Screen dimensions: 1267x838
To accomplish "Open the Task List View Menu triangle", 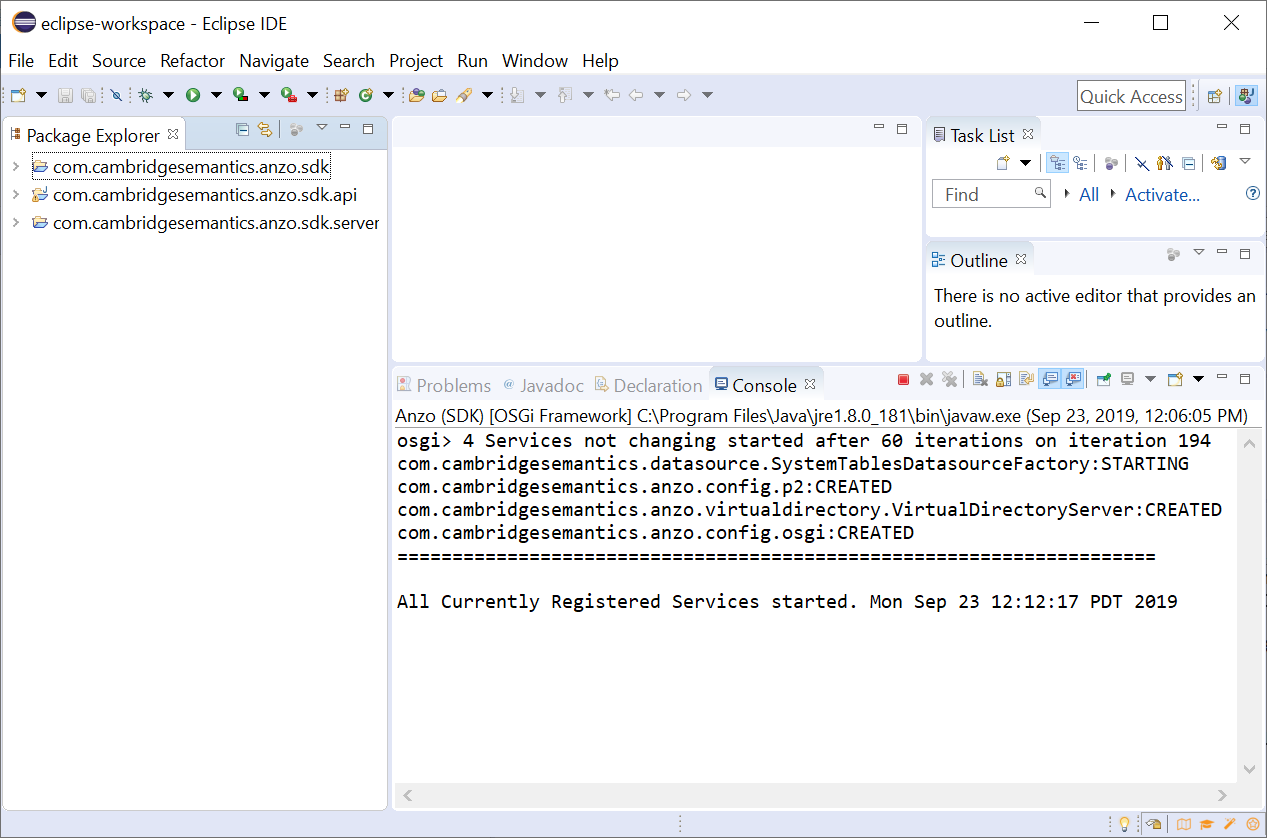I will (x=1245, y=160).
